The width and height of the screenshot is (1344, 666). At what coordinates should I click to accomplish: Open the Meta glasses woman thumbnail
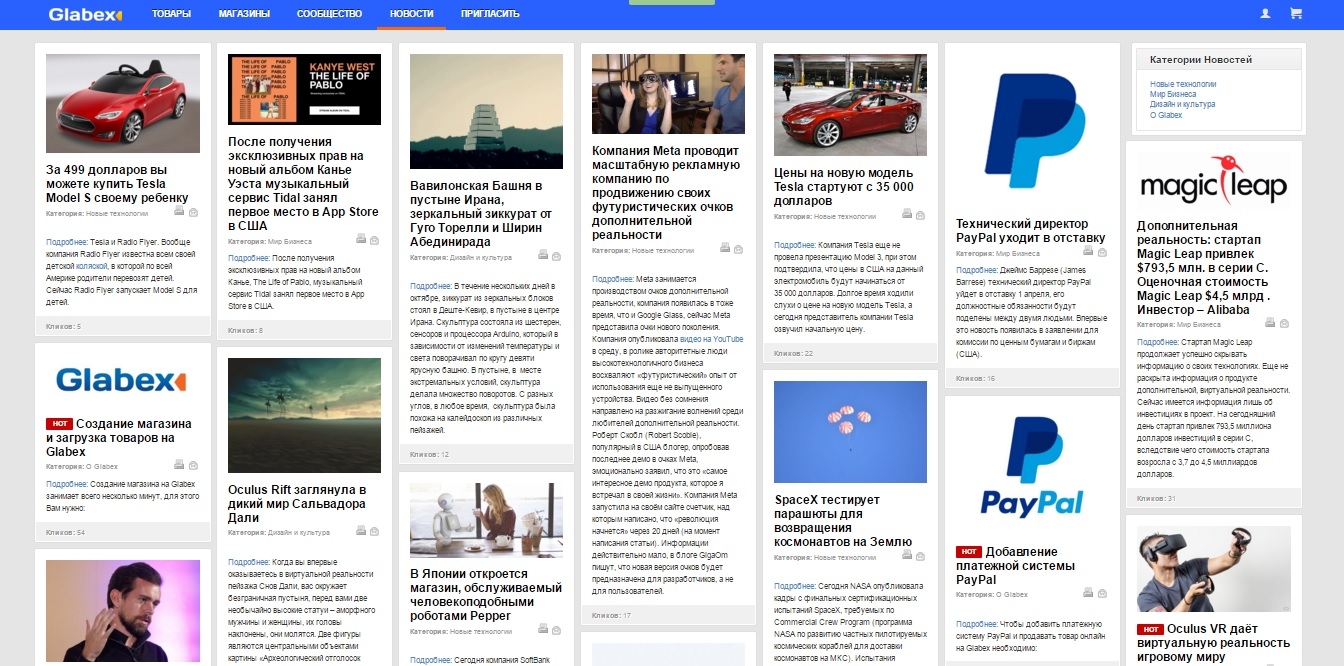[668, 94]
